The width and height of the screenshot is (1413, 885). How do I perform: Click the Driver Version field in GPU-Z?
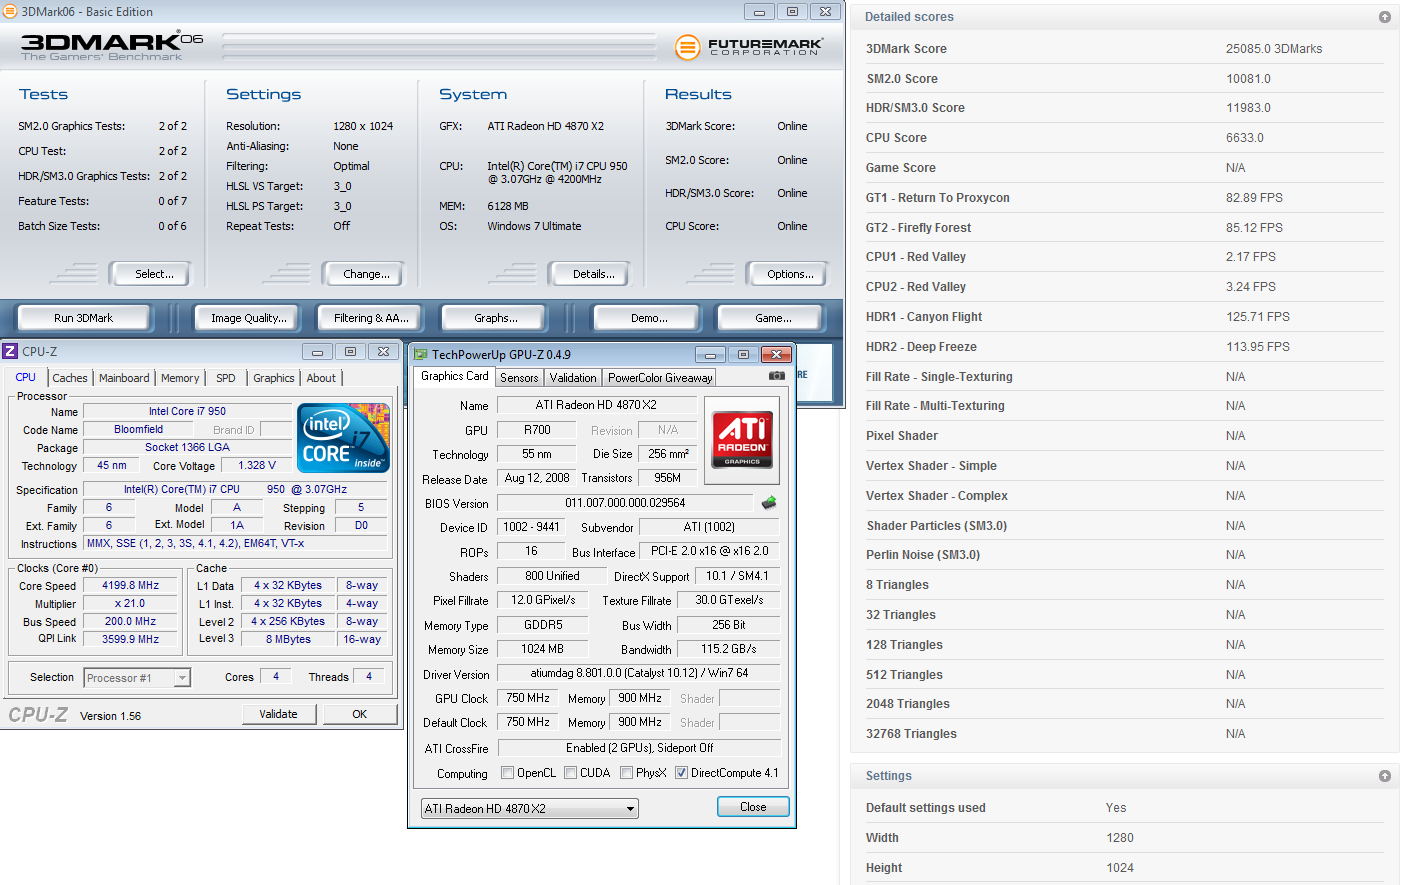point(639,674)
